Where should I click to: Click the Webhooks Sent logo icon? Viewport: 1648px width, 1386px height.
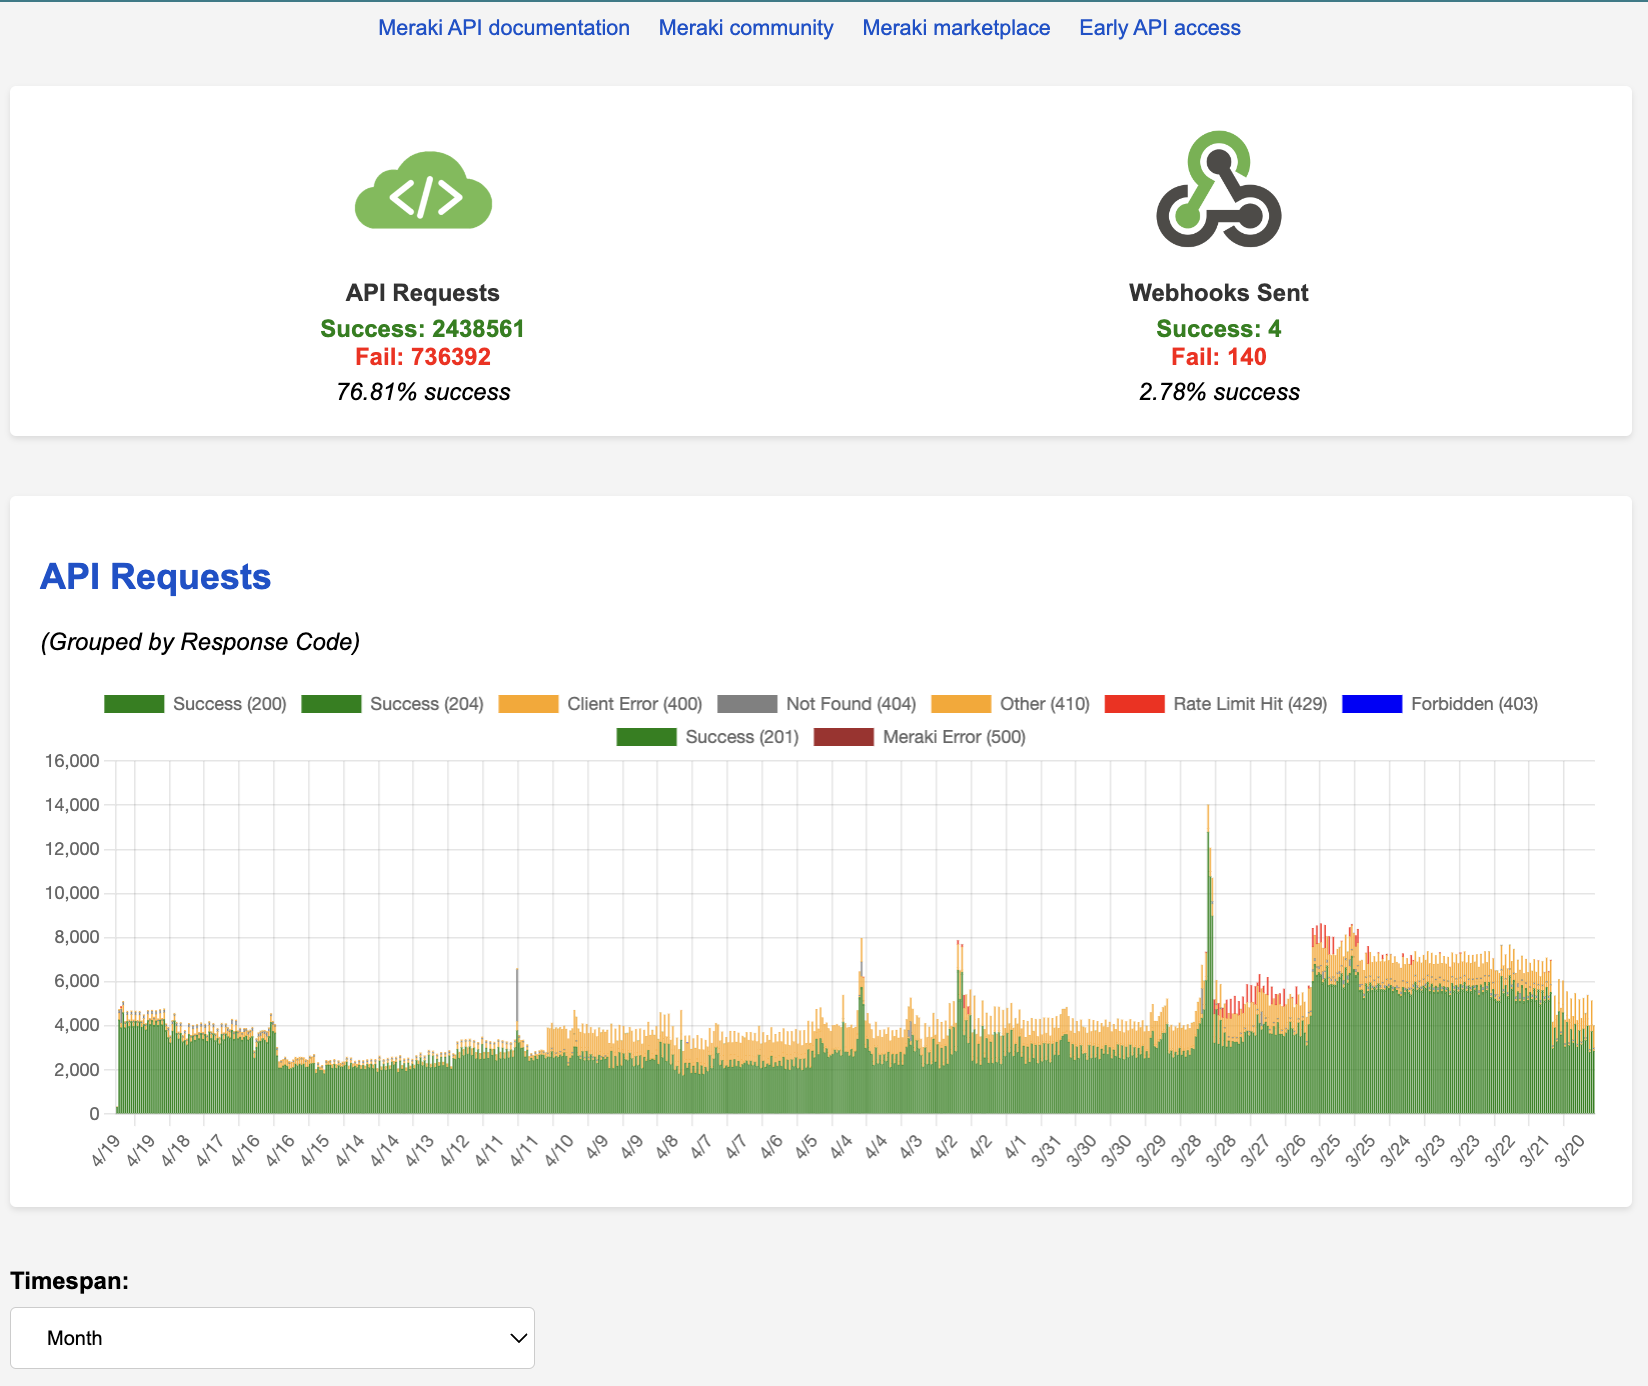[x=1219, y=189]
